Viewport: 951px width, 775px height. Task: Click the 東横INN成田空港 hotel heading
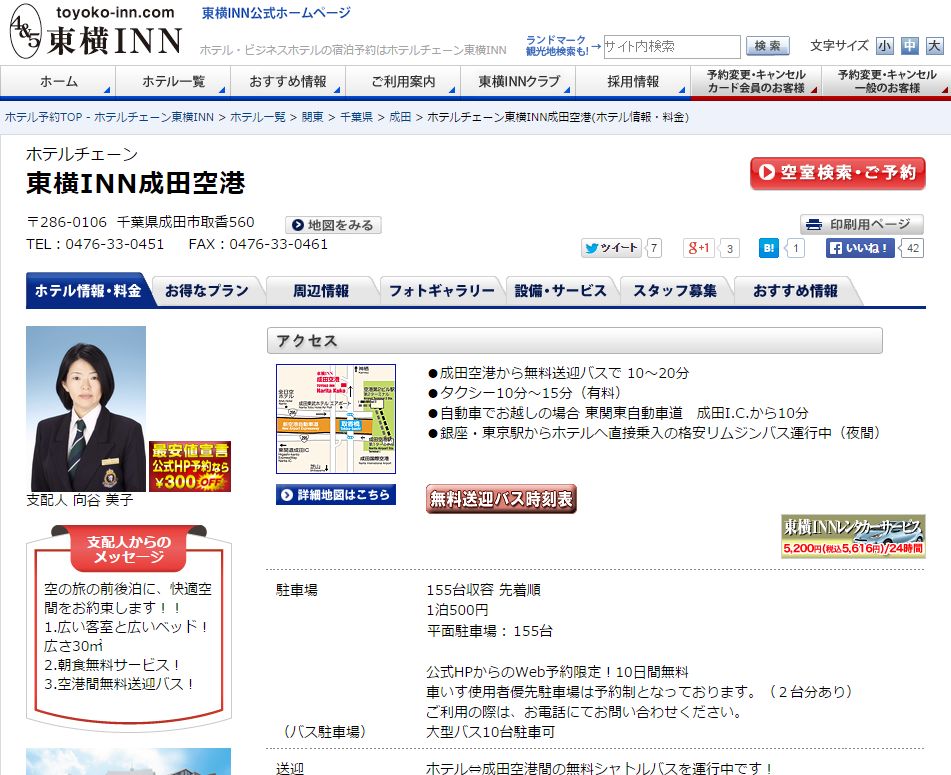coord(136,183)
